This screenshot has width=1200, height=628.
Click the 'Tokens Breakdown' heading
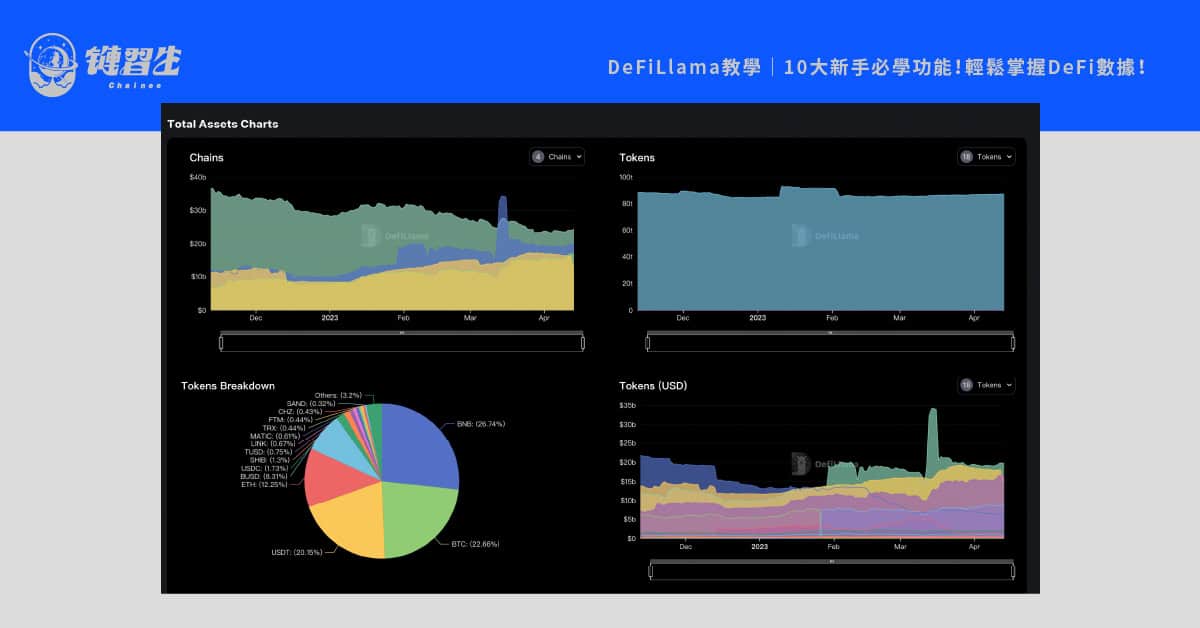(x=228, y=385)
